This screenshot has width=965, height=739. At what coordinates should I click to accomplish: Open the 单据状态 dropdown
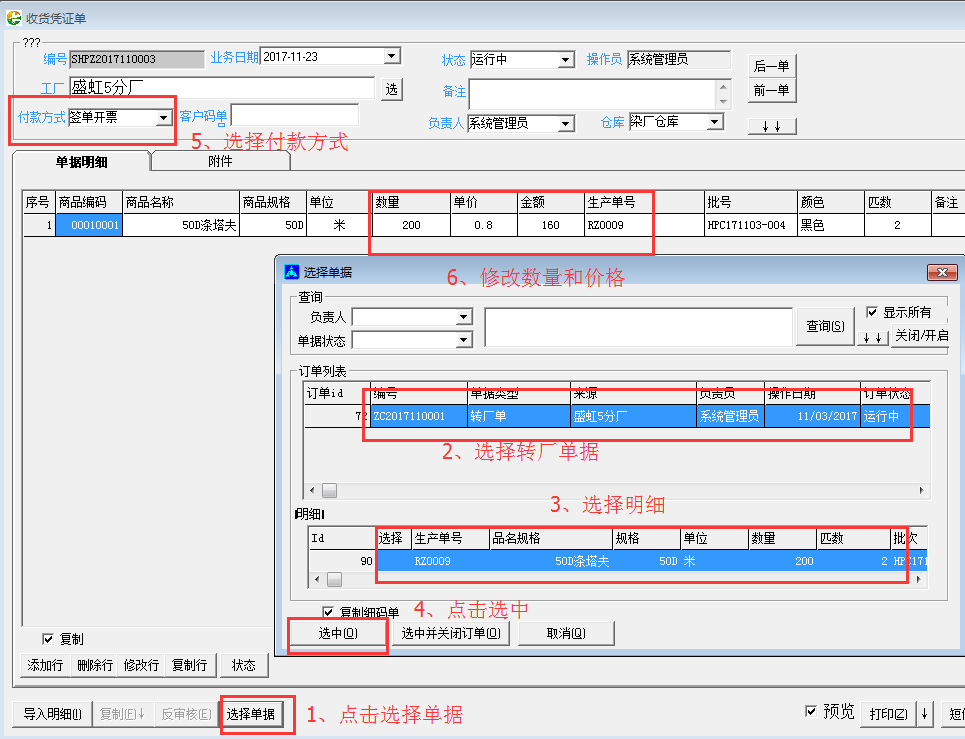coord(464,340)
